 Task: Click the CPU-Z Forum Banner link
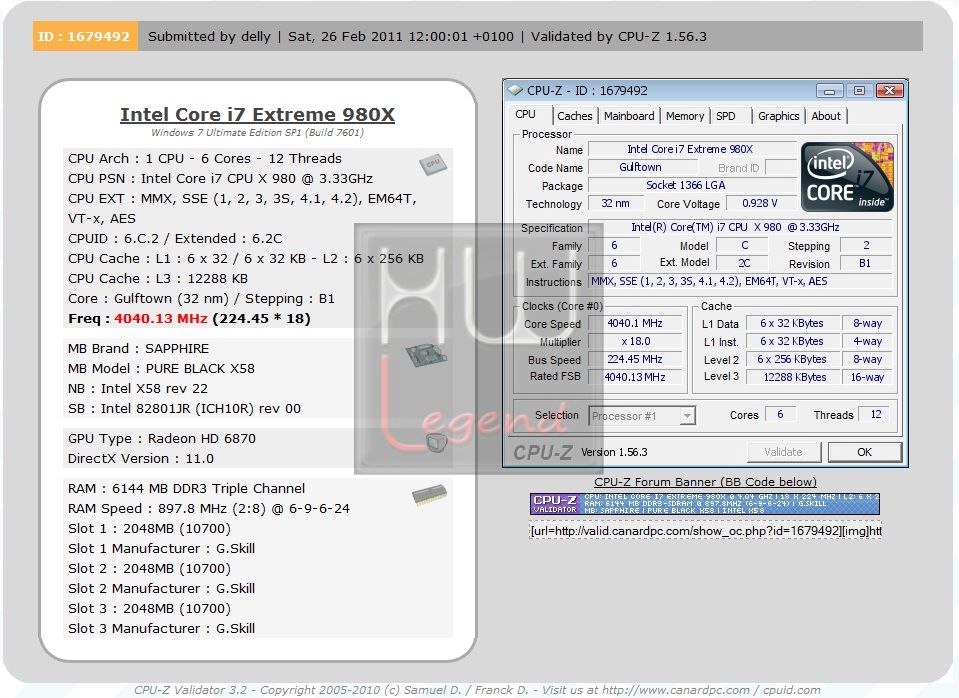[705, 482]
